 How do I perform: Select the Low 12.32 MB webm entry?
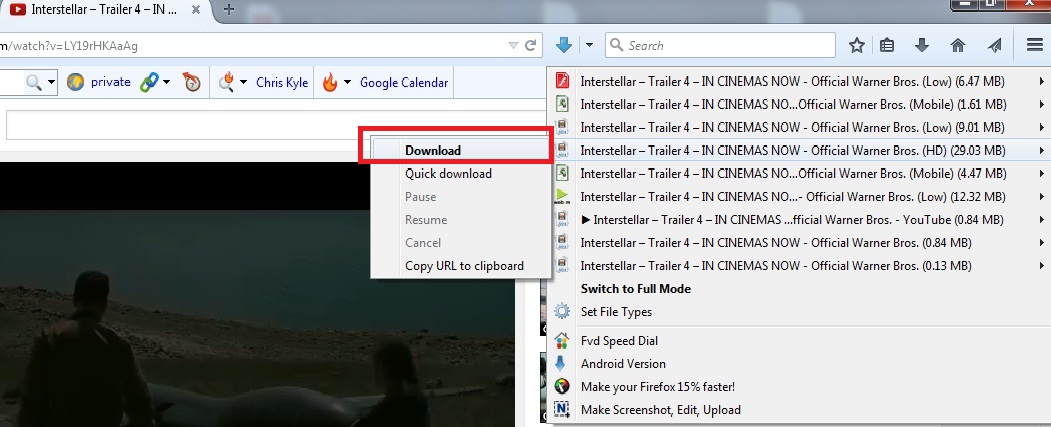(800, 196)
